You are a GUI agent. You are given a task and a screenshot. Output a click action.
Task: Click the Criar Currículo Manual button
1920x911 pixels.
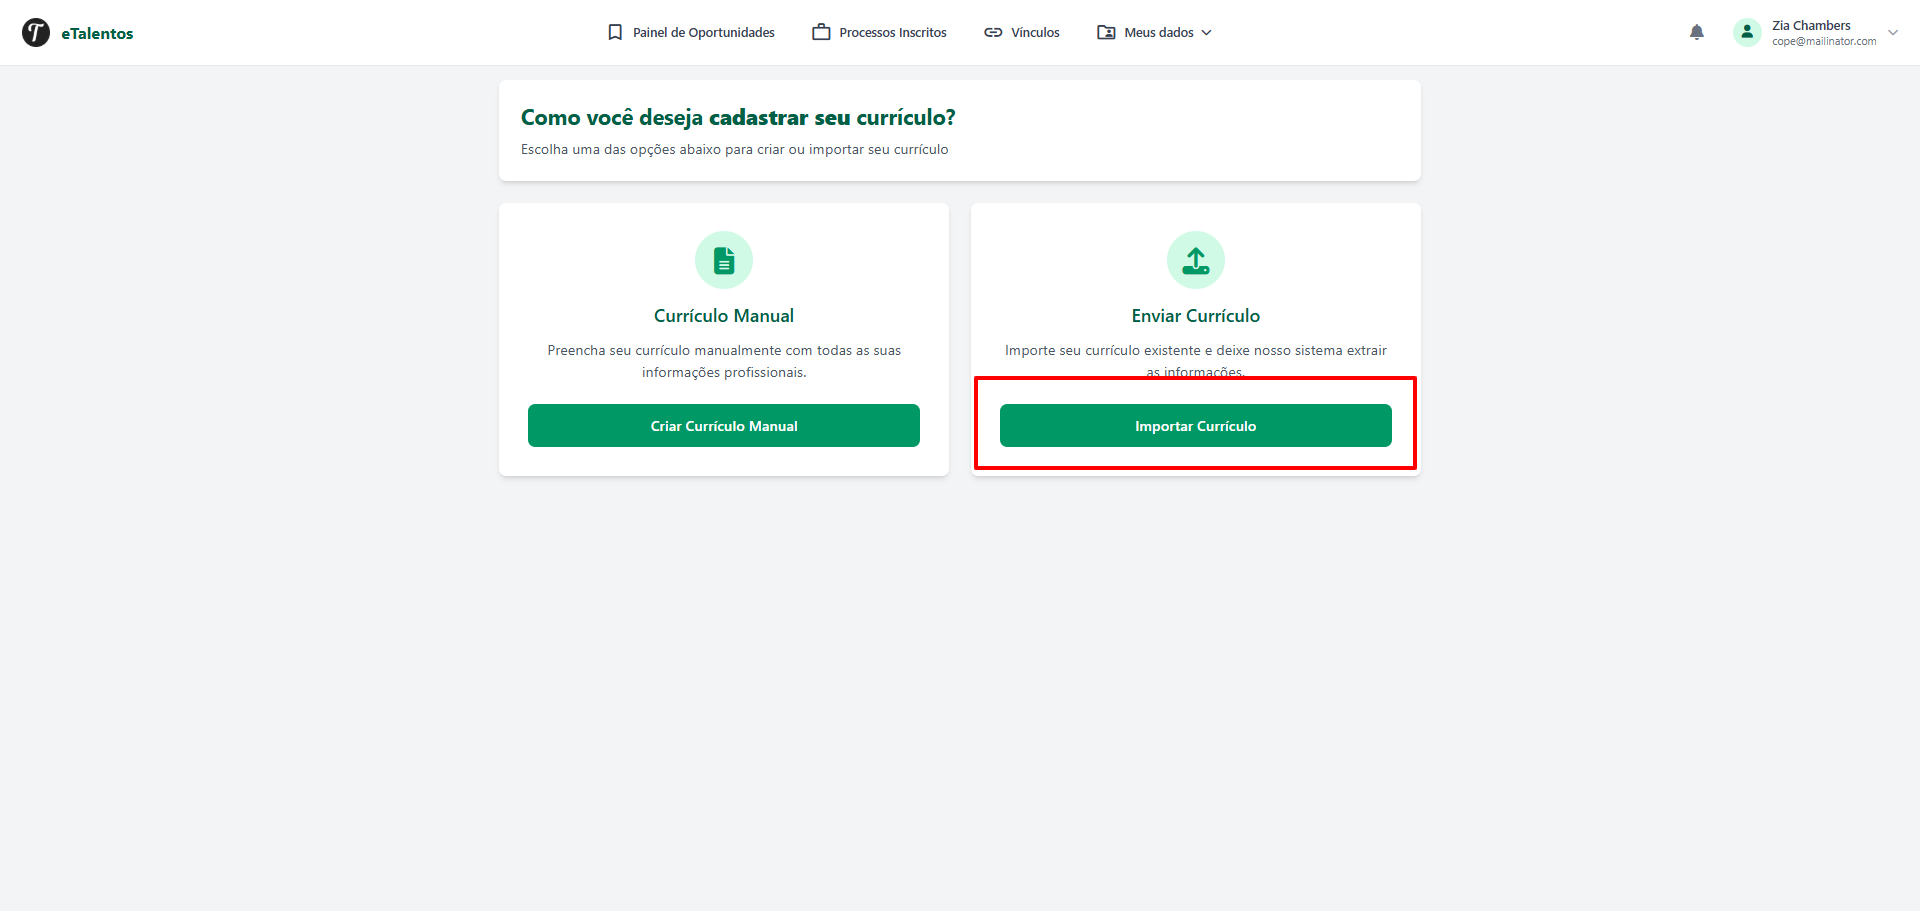(x=724, y=426)
